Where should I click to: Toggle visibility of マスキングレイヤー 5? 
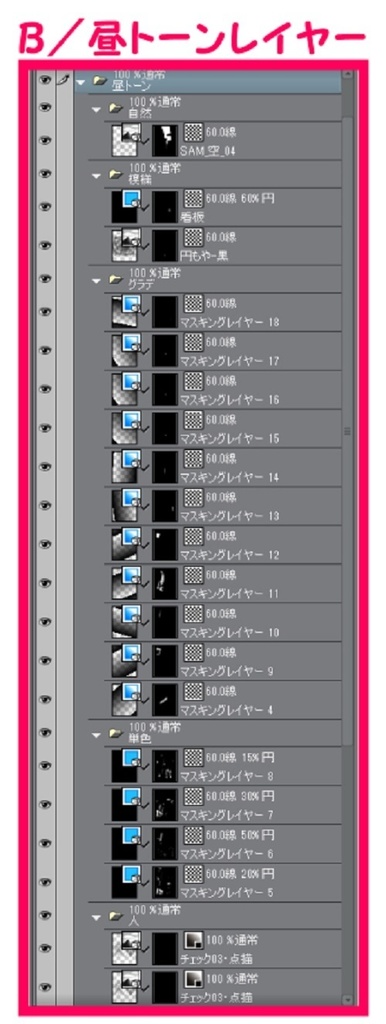(x=45, y=882)
